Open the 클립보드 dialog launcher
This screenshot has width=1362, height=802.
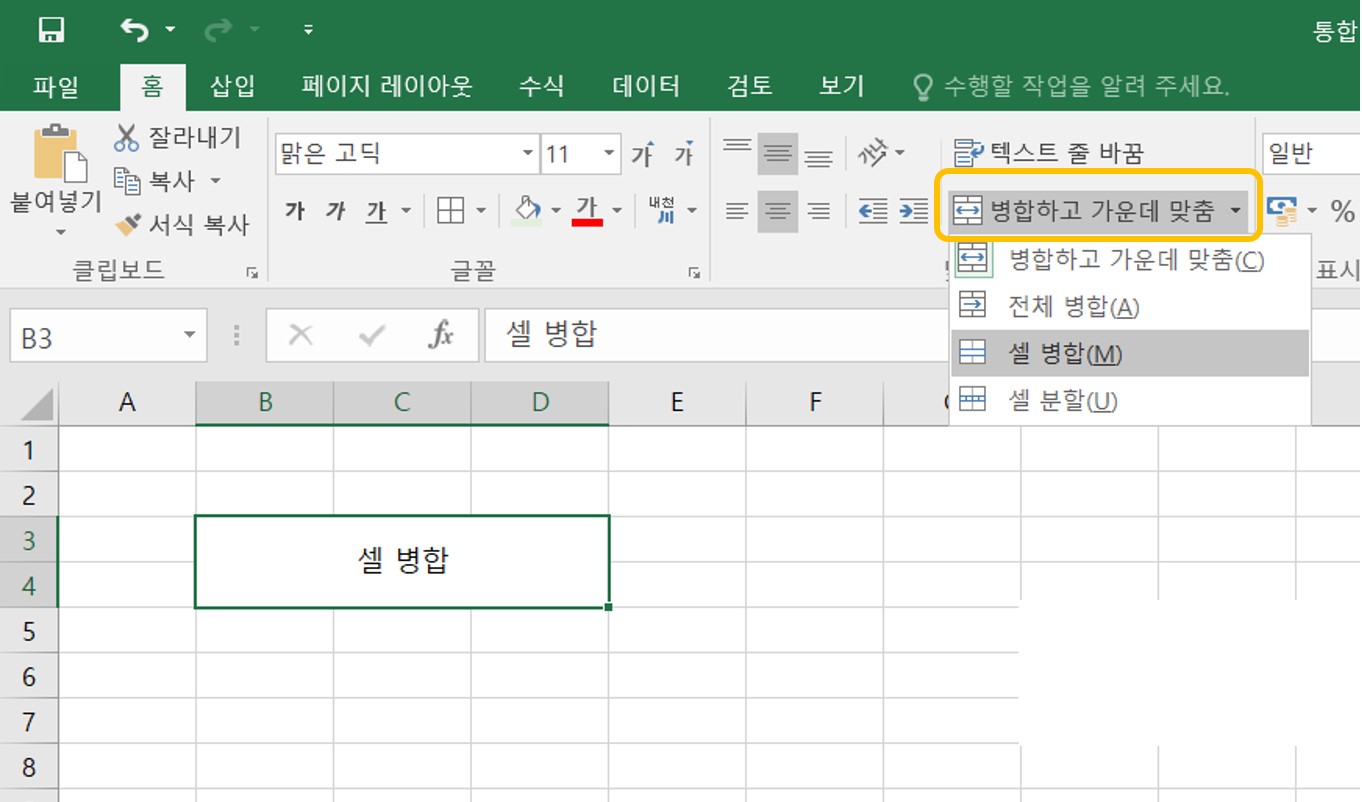pos(252,272)
